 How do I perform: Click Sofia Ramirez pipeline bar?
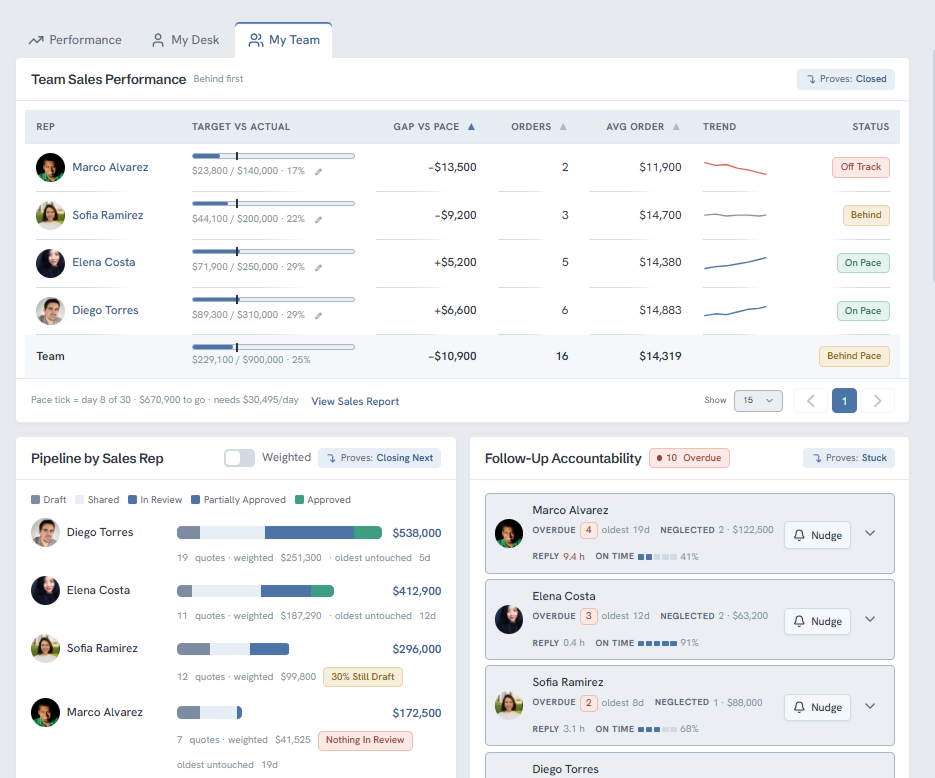233,649
